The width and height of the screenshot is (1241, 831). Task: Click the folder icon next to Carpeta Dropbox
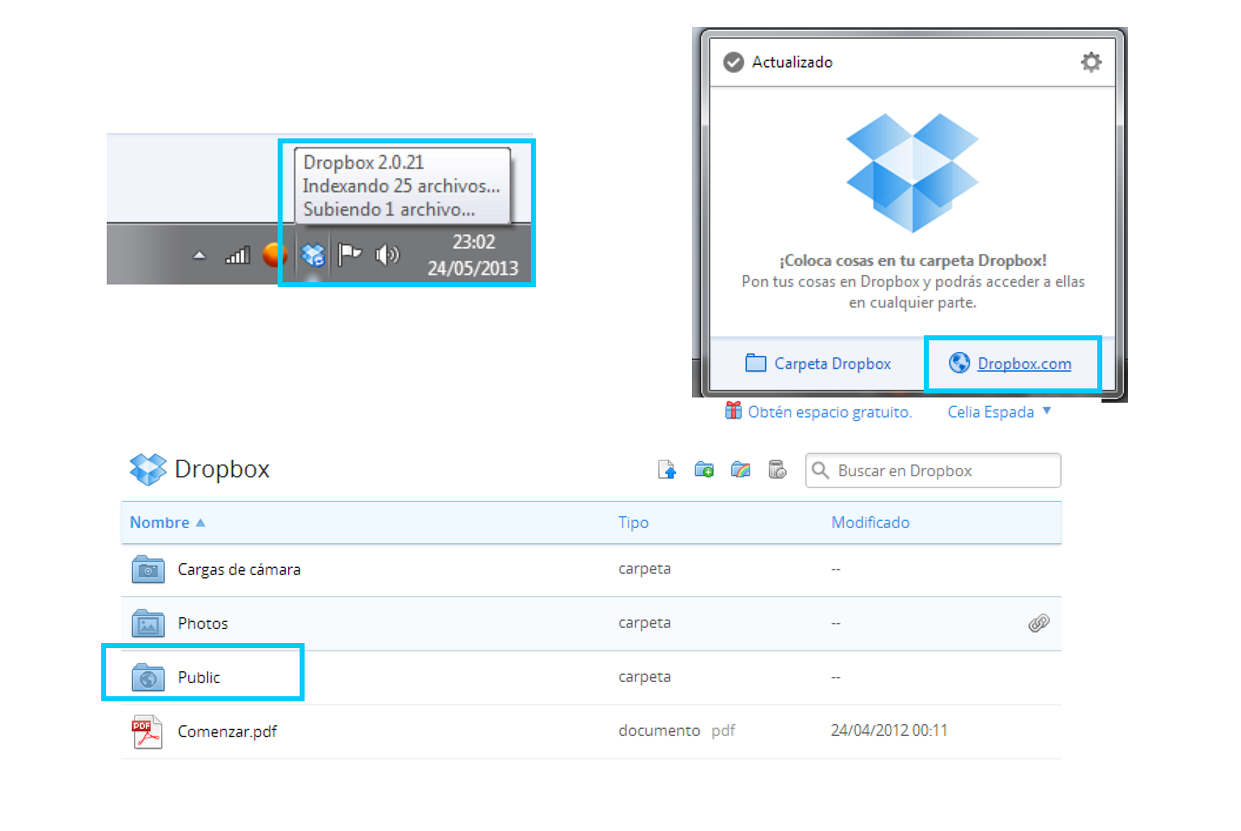tap(756, 363)
